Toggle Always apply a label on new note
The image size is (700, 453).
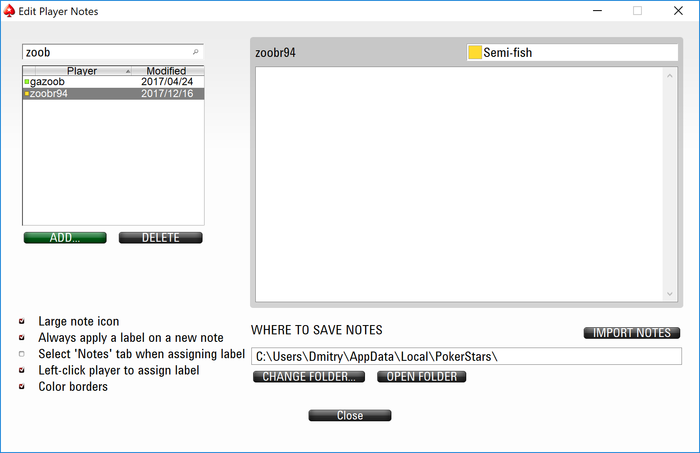pyautogui.click(x=21, y=337)
